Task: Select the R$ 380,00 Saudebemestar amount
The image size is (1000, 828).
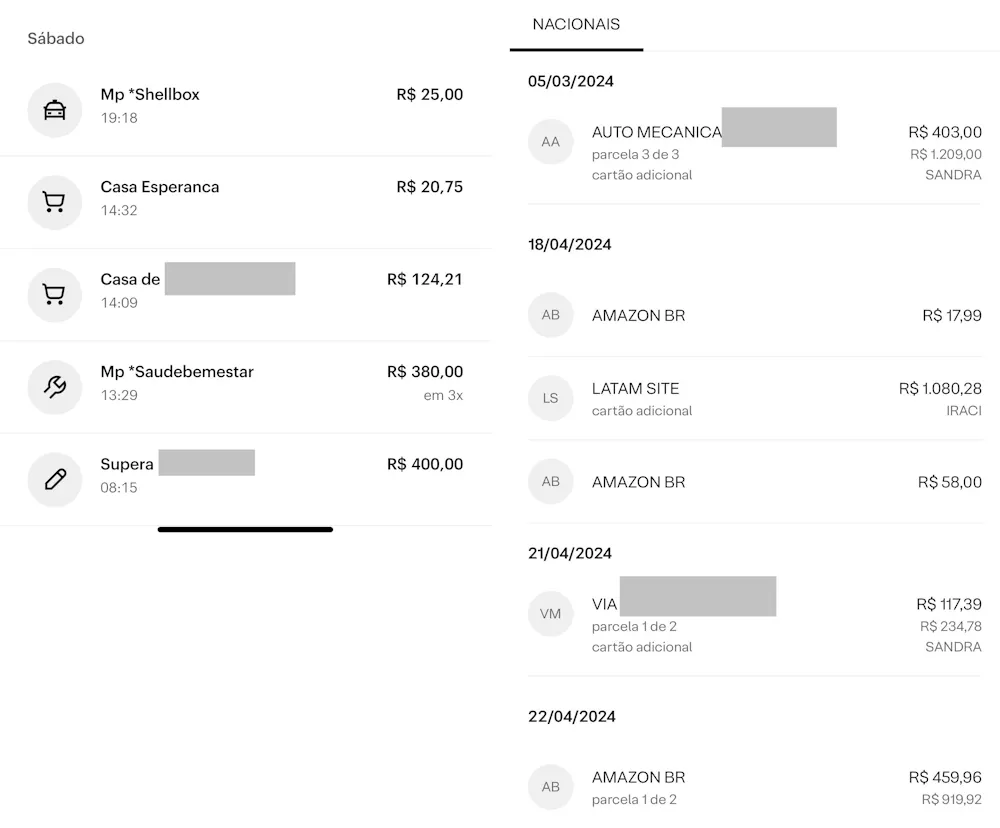Action: tap(424, 372)
